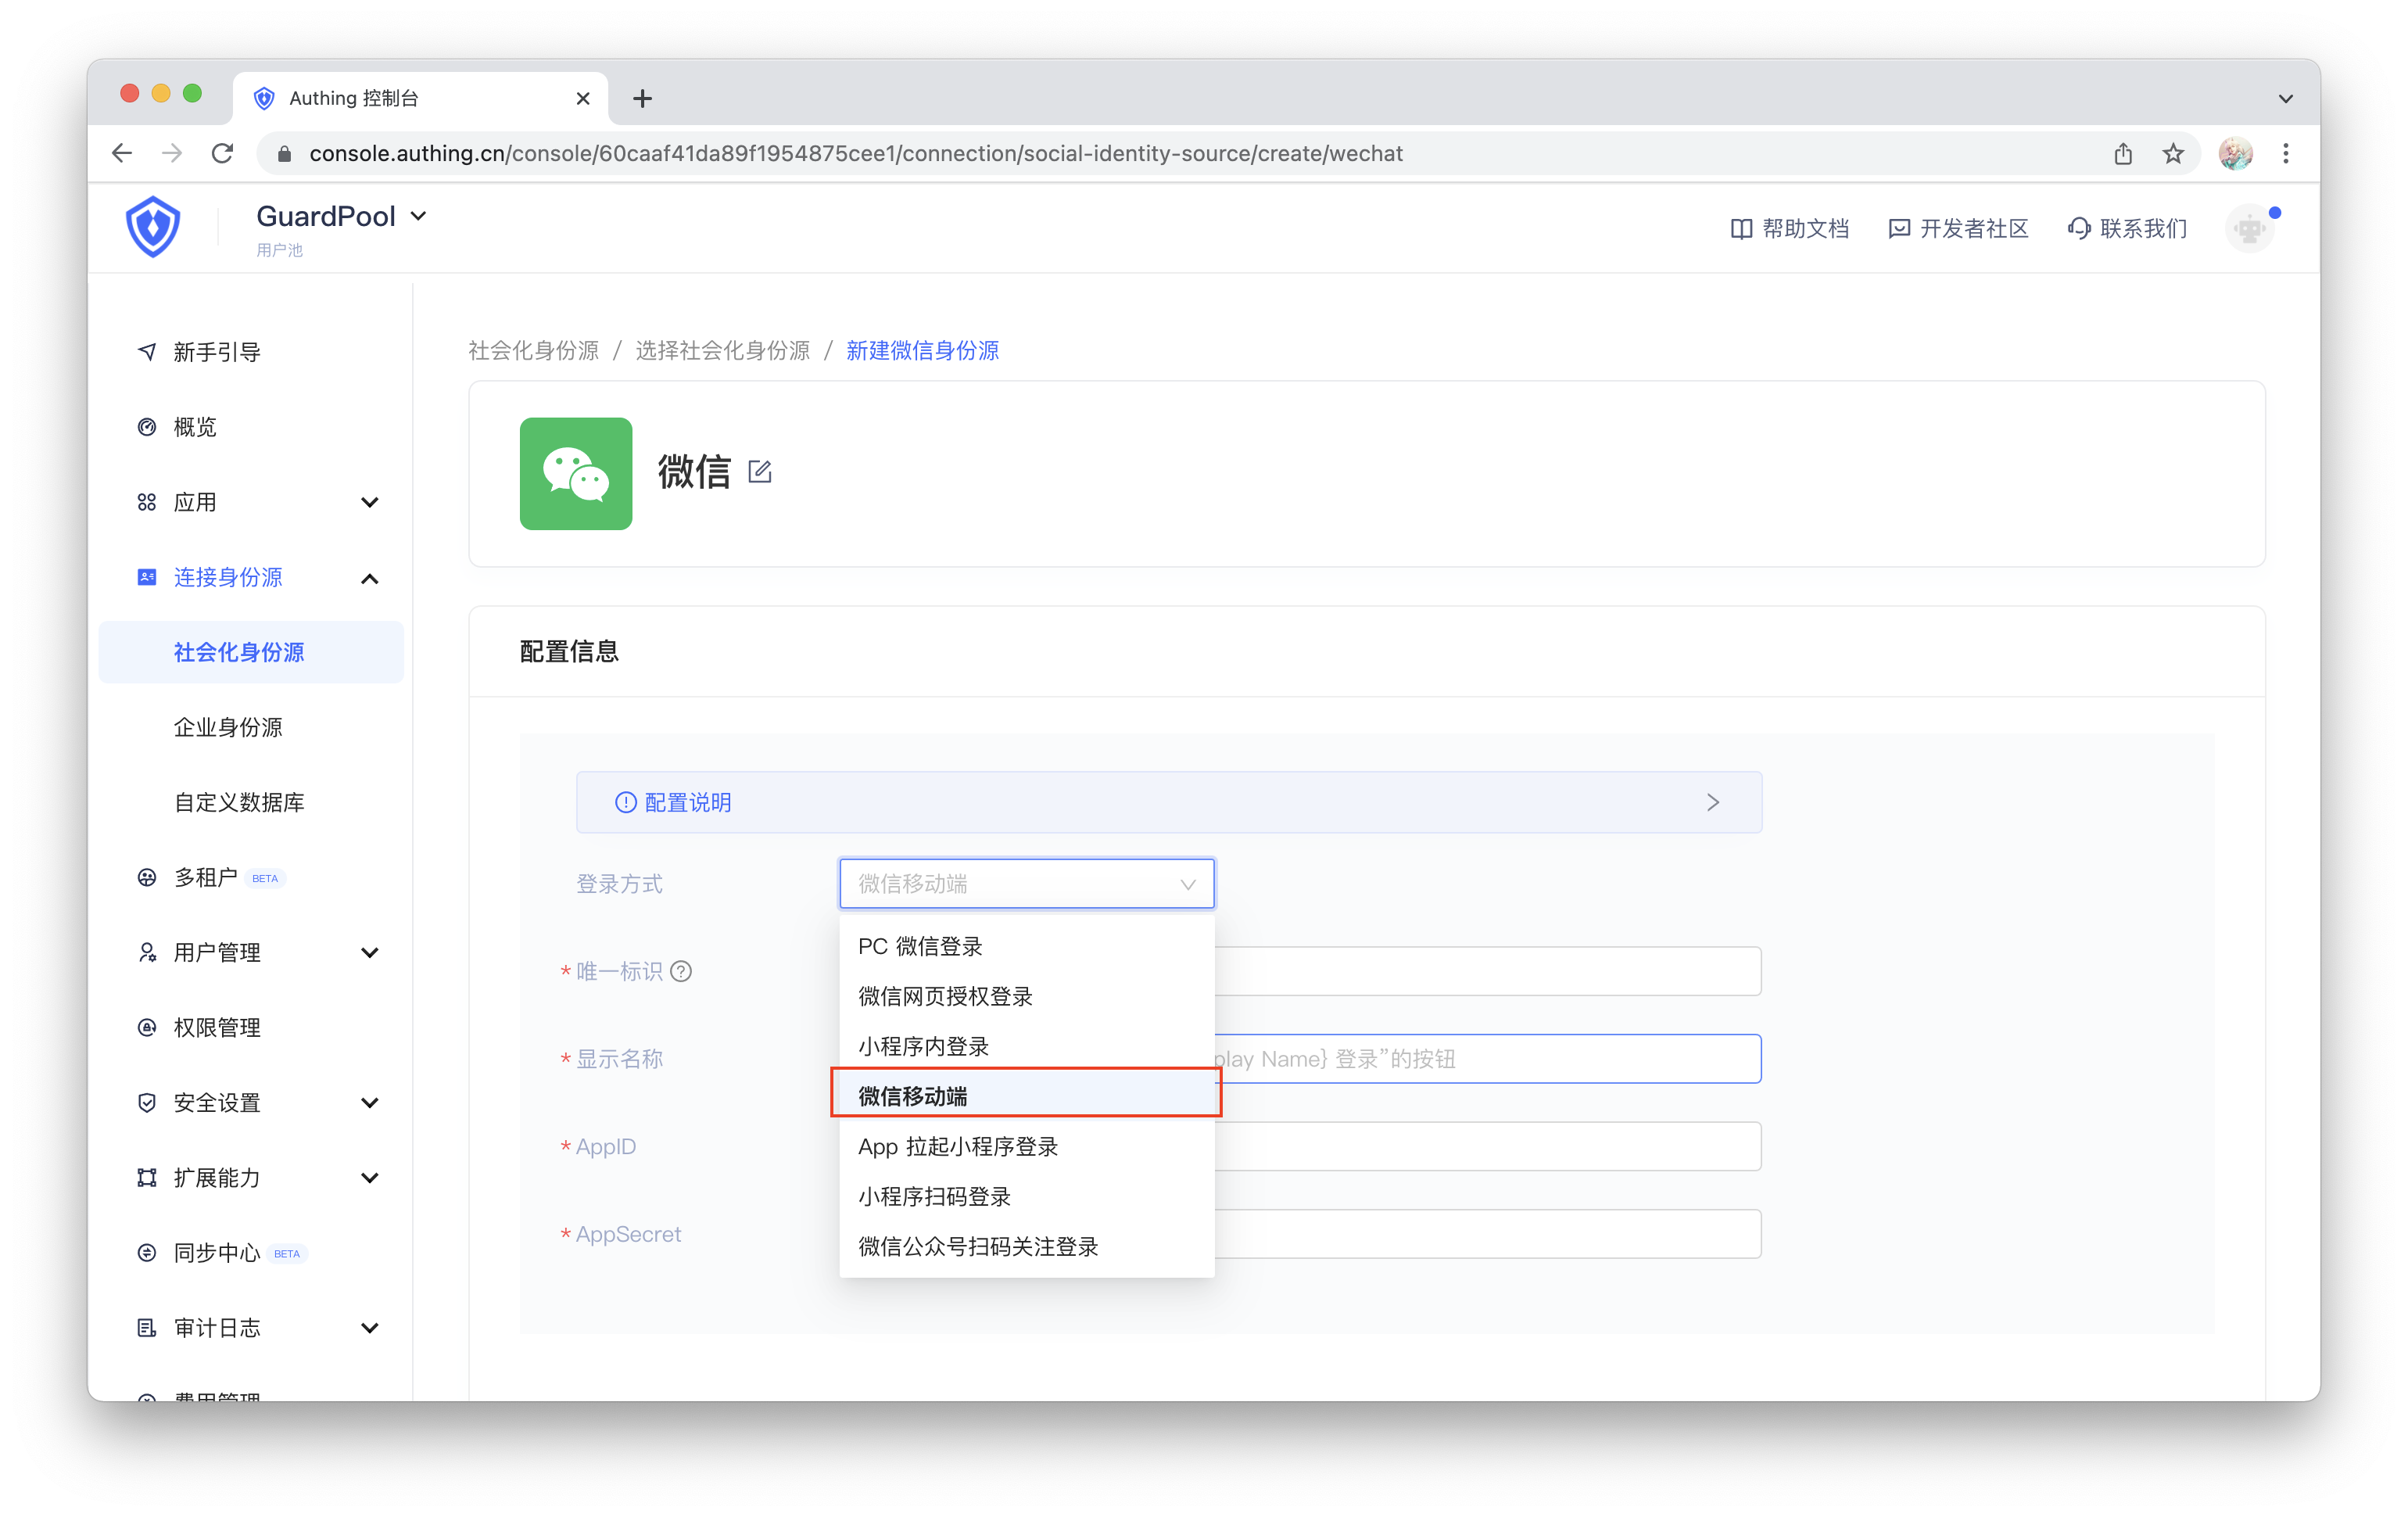Screen dimensions: 2408x1517
Task: Open the 登录方式 dropdown selector
Action: 1026,884
